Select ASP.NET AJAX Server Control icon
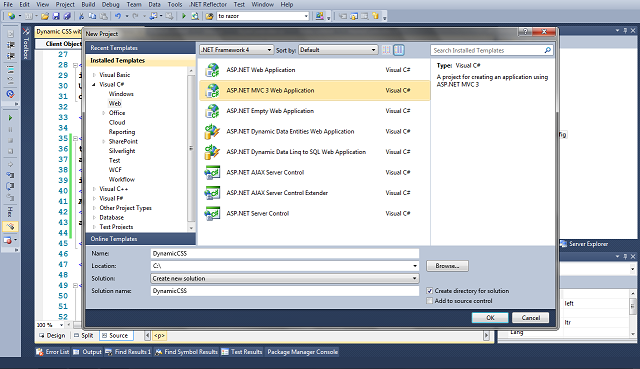 (212, 172)
